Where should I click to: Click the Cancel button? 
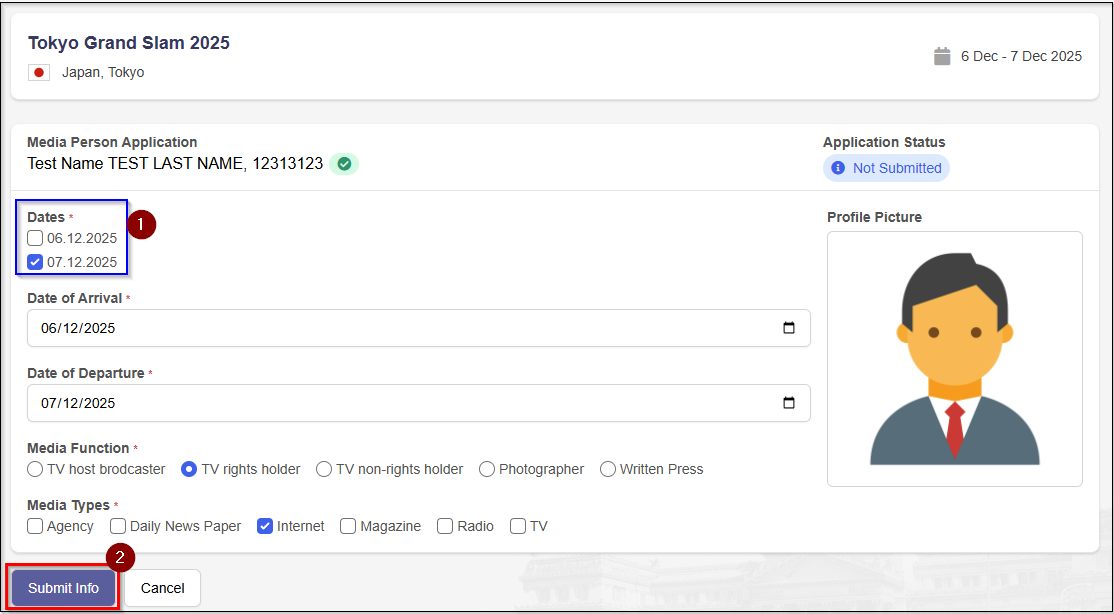pos(162,588)
